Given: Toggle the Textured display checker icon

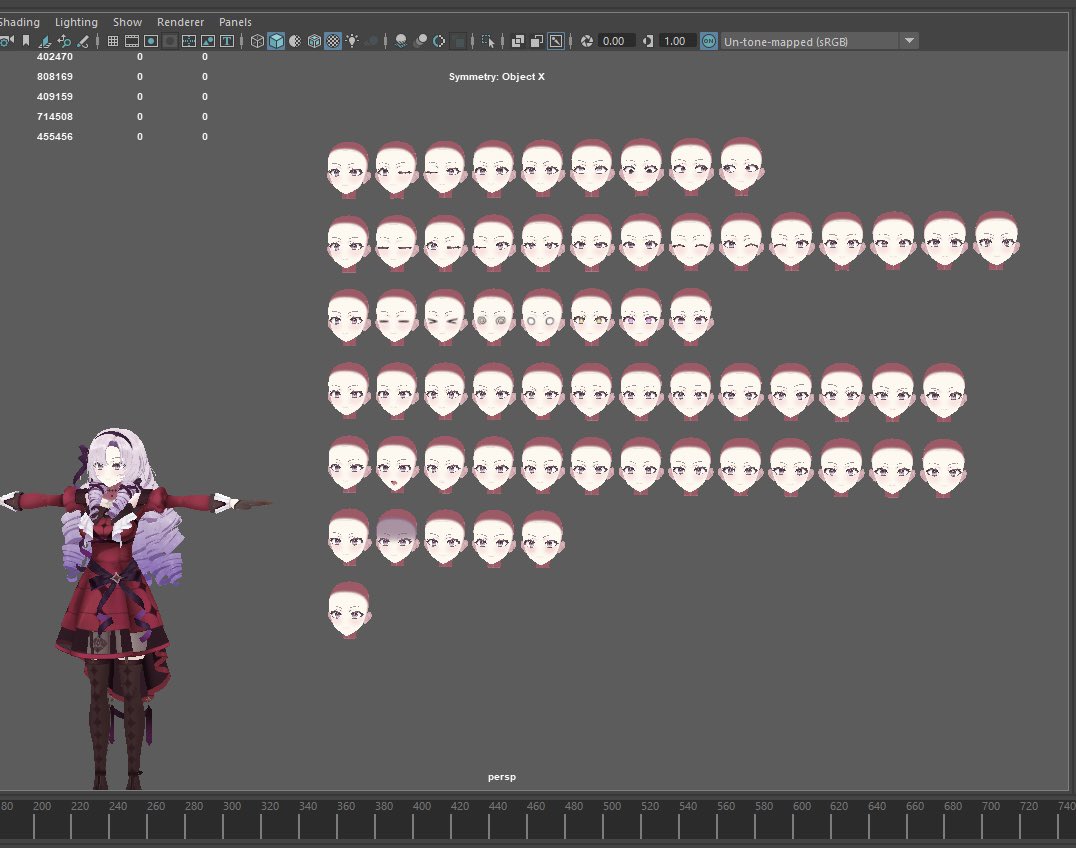Looking at the screenshot, I should (x=333, y=41).
